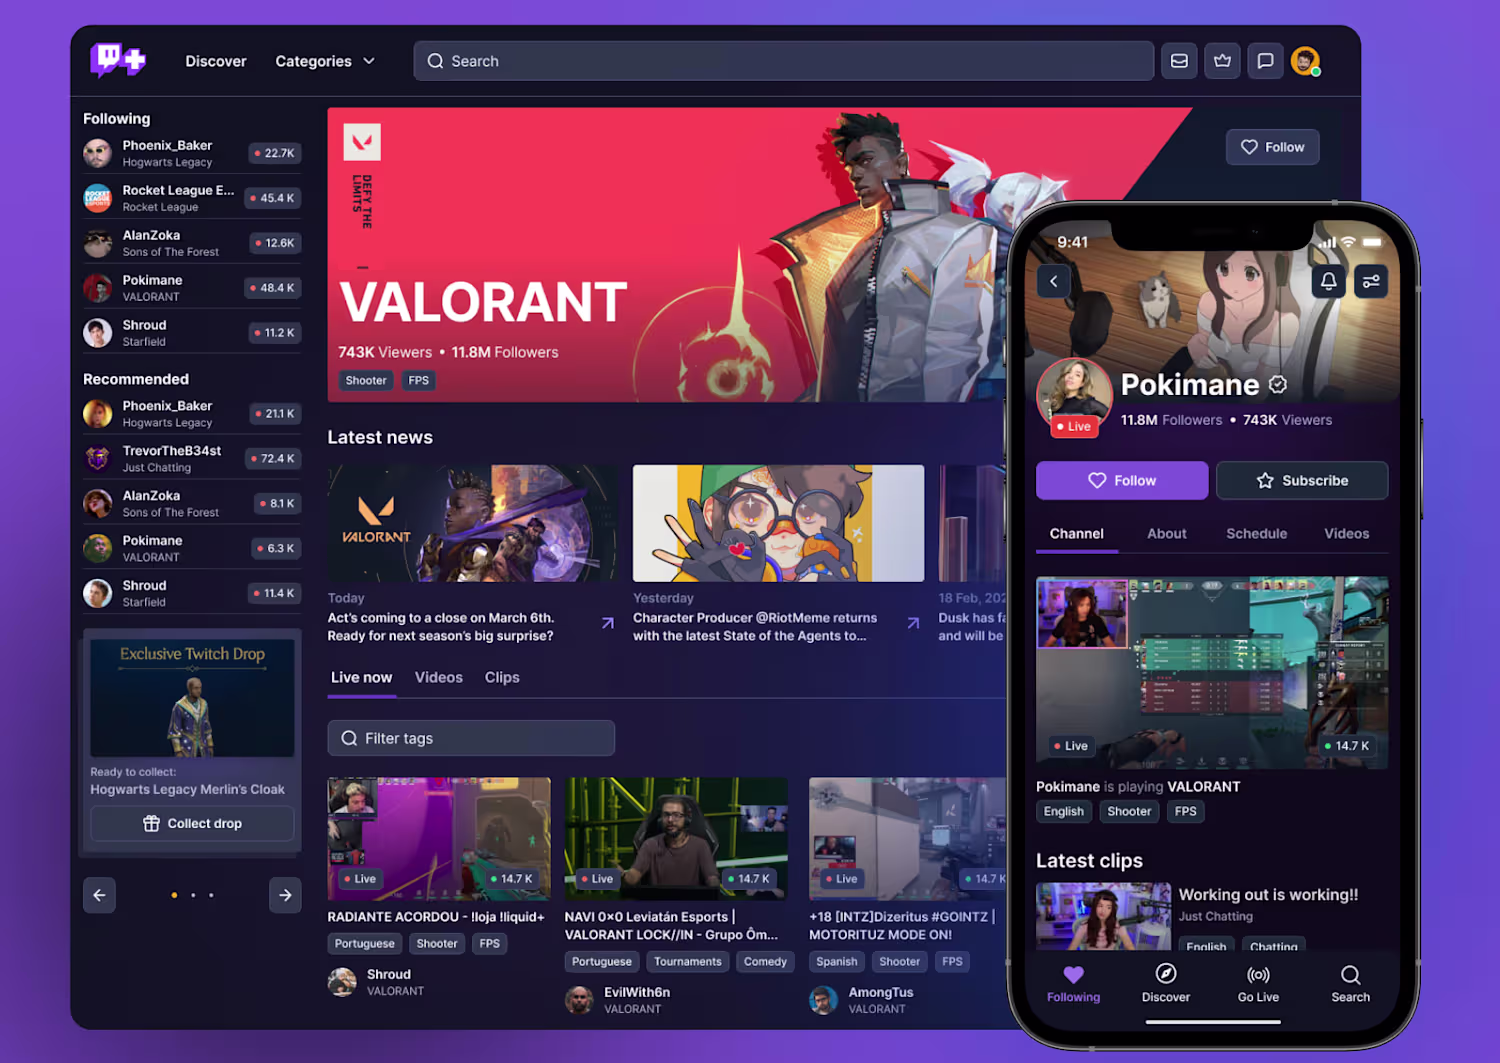The width and height of the screenshot is (1500, 1063).
Task: Open Pokimane 48.4 K in Following list
Action: pos(192,288)
